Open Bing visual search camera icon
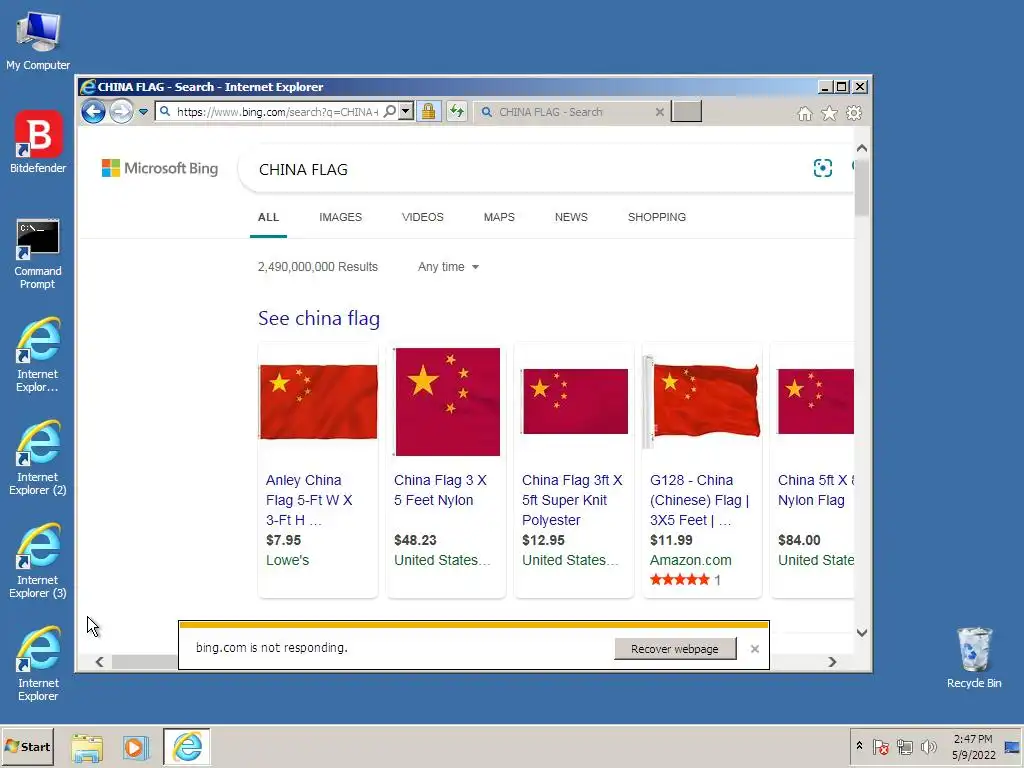 [x=823, y=168]
